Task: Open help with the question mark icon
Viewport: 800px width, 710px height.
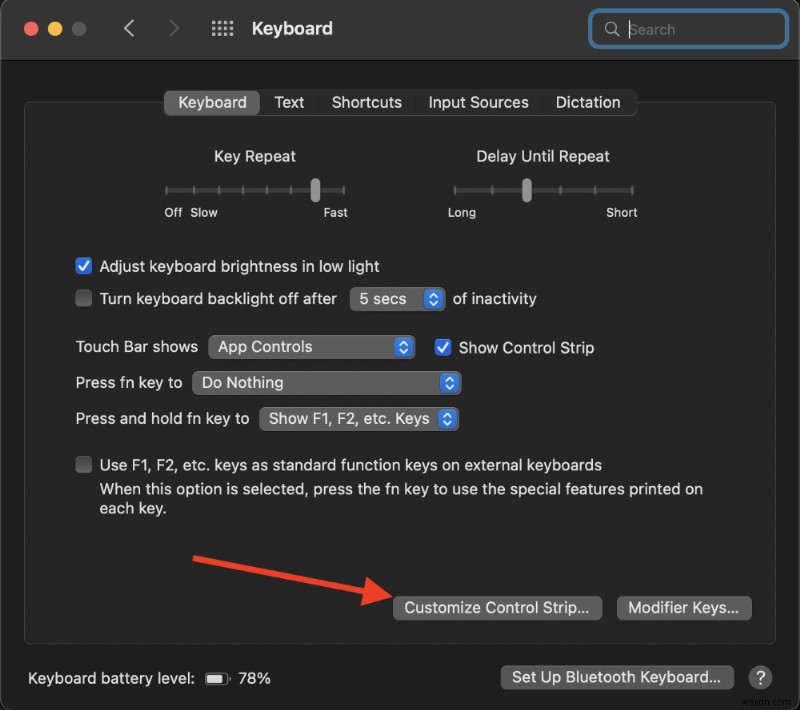Action: coord(760,677)
